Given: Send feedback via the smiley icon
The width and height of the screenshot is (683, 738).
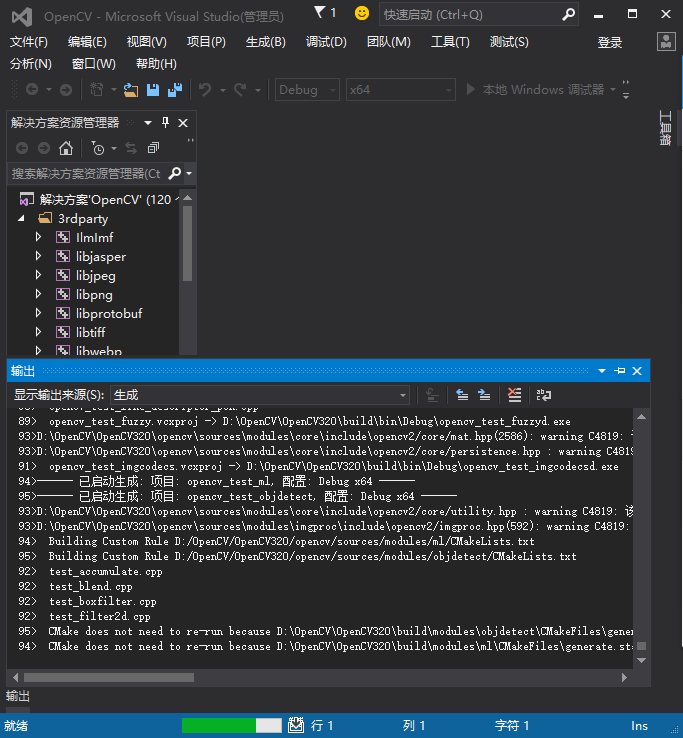Looking at the screenshot, I should tap(362, 13).
